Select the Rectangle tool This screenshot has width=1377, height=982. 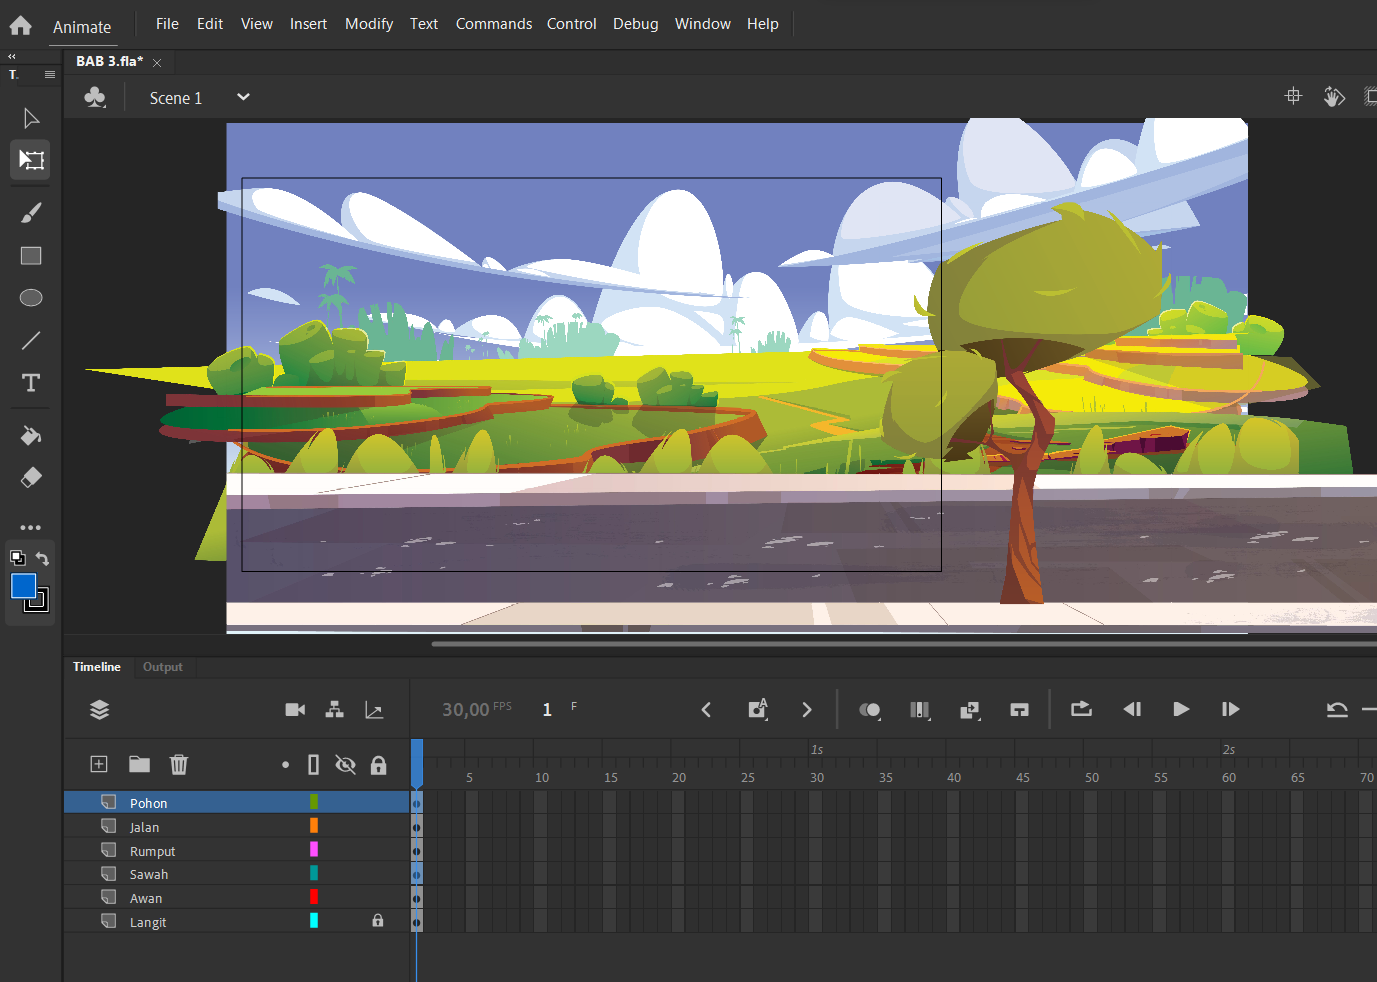tap(31, 256)
